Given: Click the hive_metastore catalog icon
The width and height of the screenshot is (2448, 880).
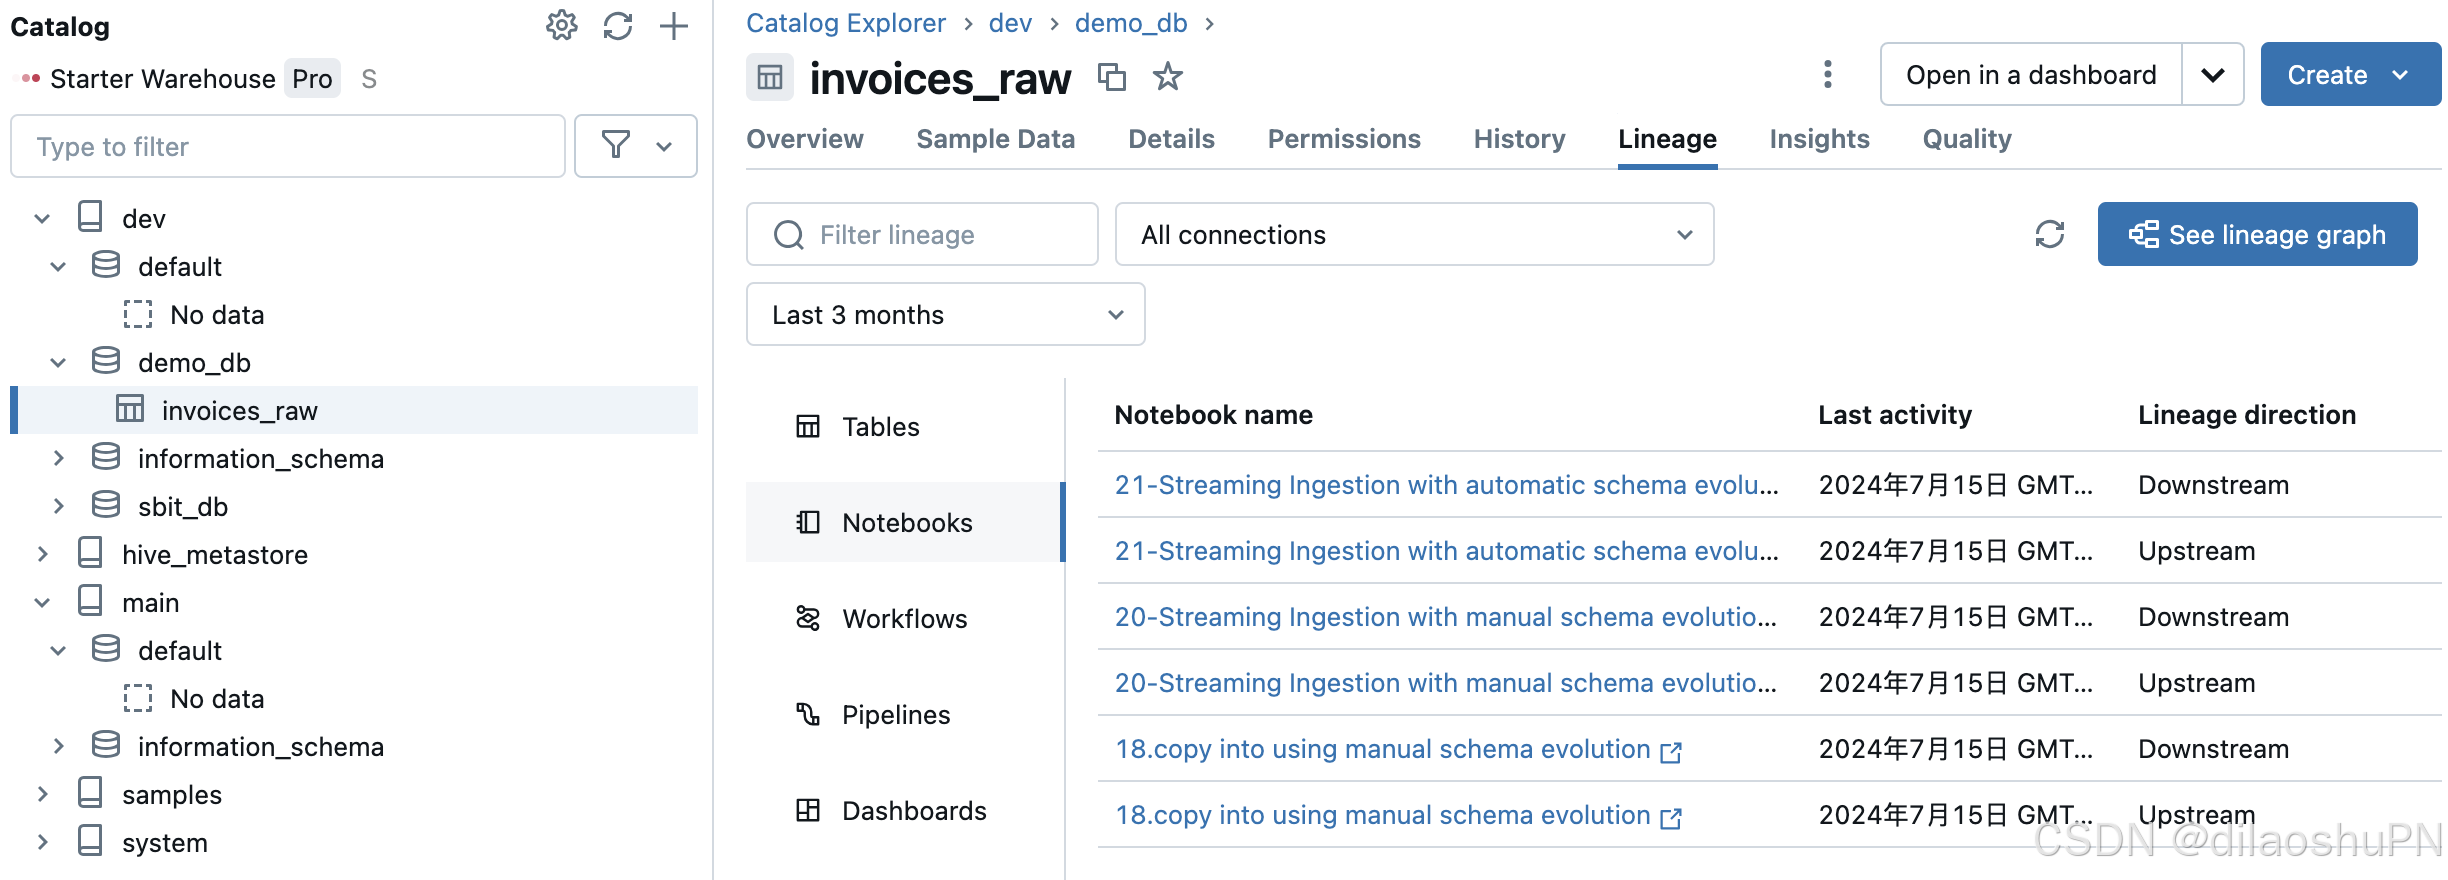Looking at the screenshot, I should pos(90,553).
